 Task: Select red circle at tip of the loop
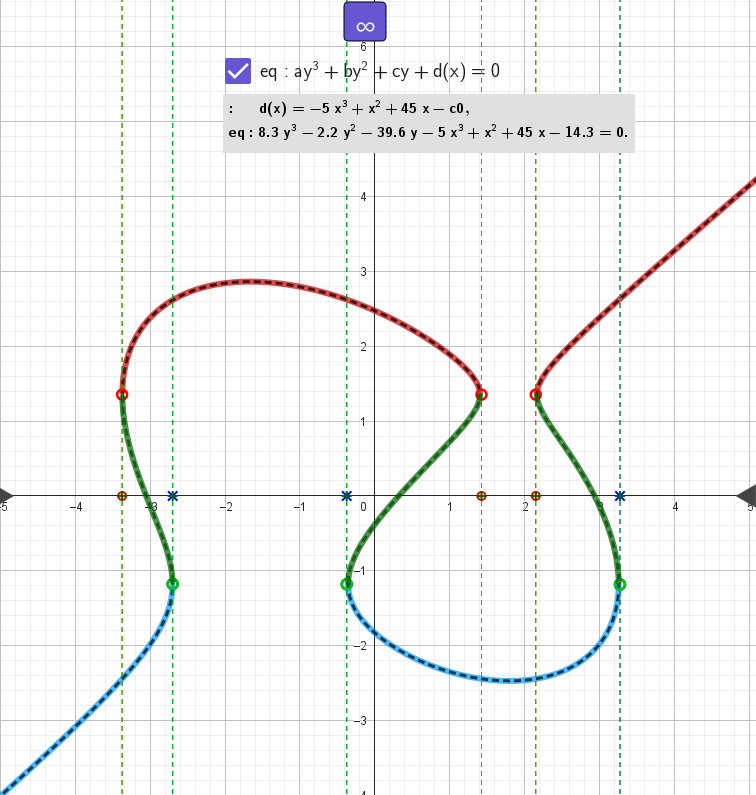click(x=481, y=394)
